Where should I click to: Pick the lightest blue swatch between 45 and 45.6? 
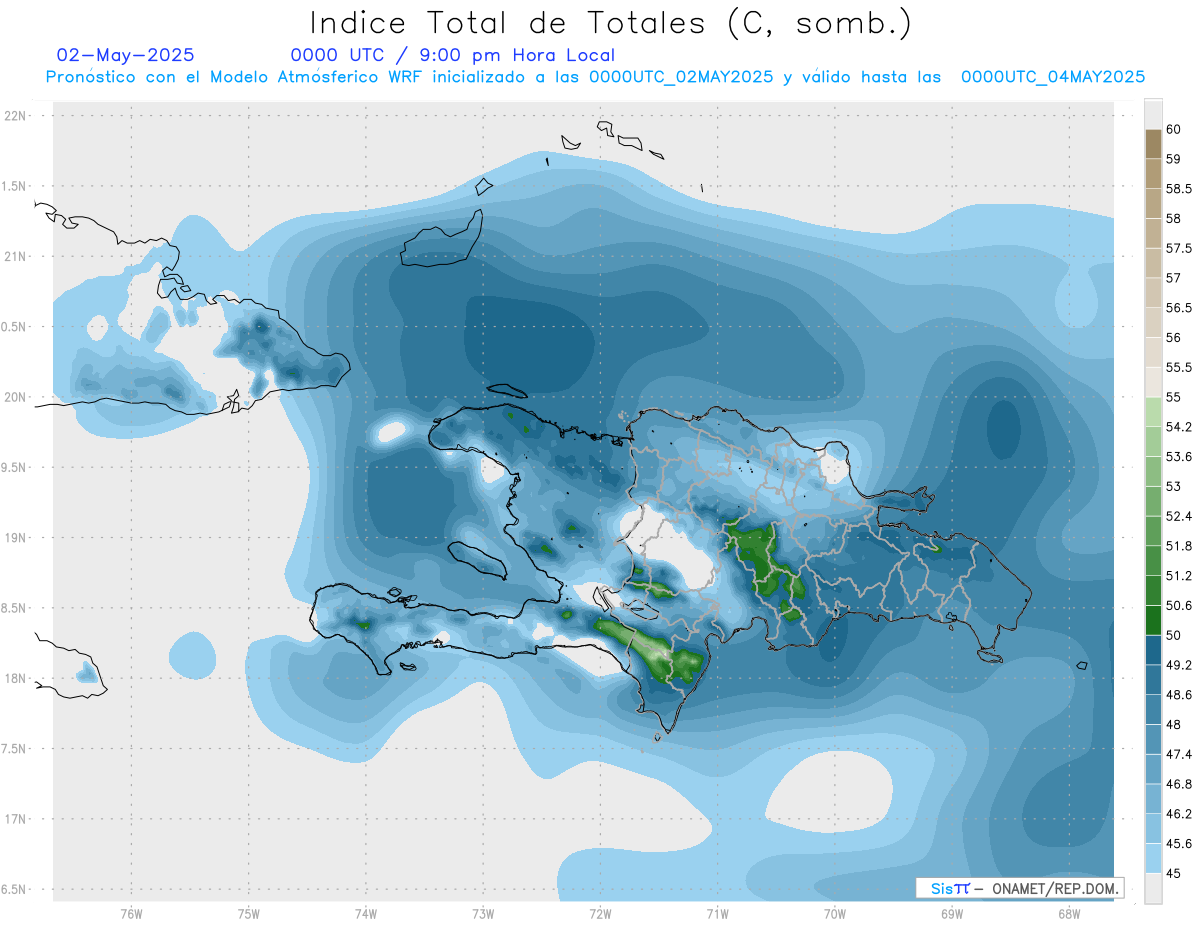[1153, 859]
